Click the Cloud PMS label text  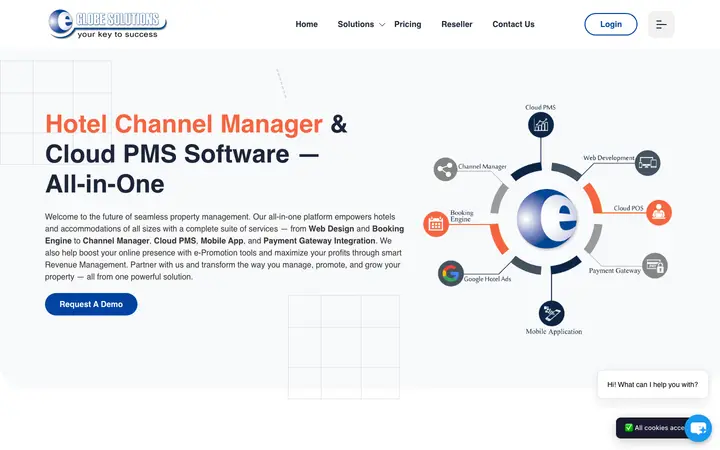click(x=540, y=107)
